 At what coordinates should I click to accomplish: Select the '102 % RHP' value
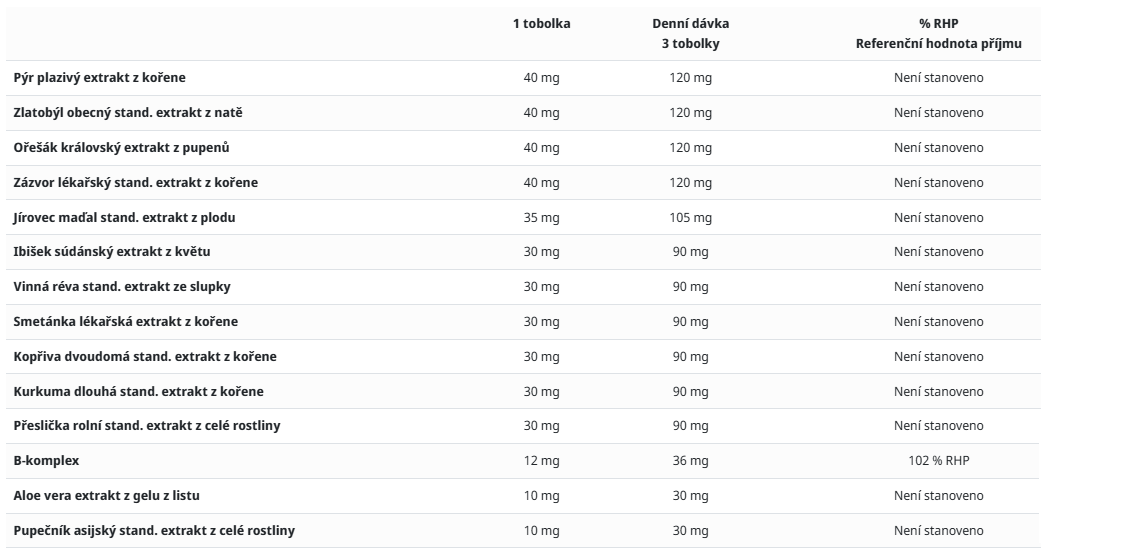click(x=938, y=461)
